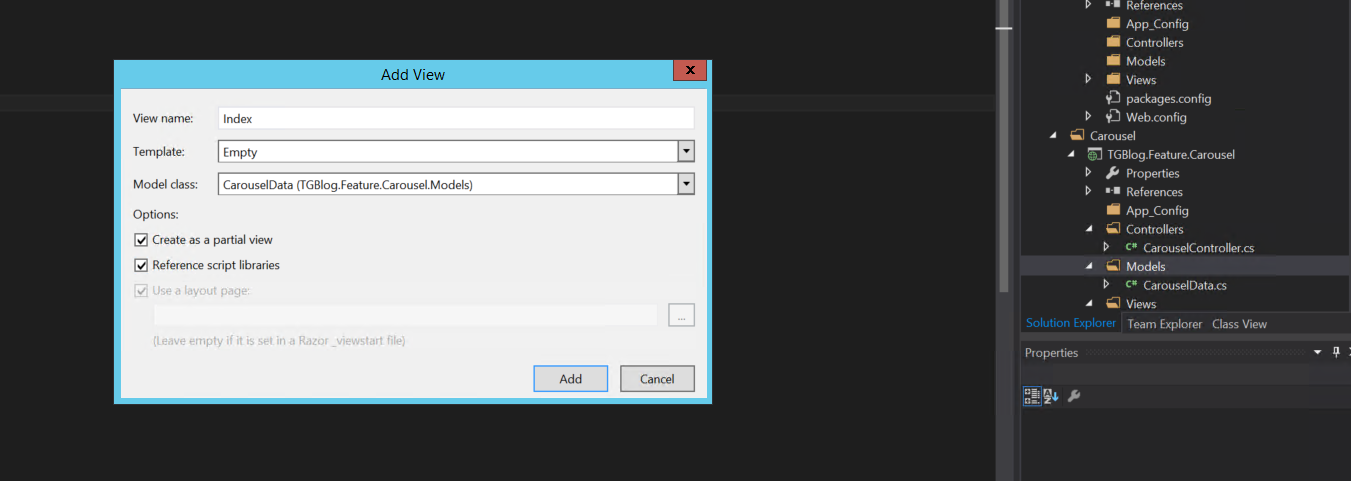The width and height of the screenshot is (1351, 481).
Task: Click the C# icon of CarouselData.cs
Action: [x=1131, y=285]
